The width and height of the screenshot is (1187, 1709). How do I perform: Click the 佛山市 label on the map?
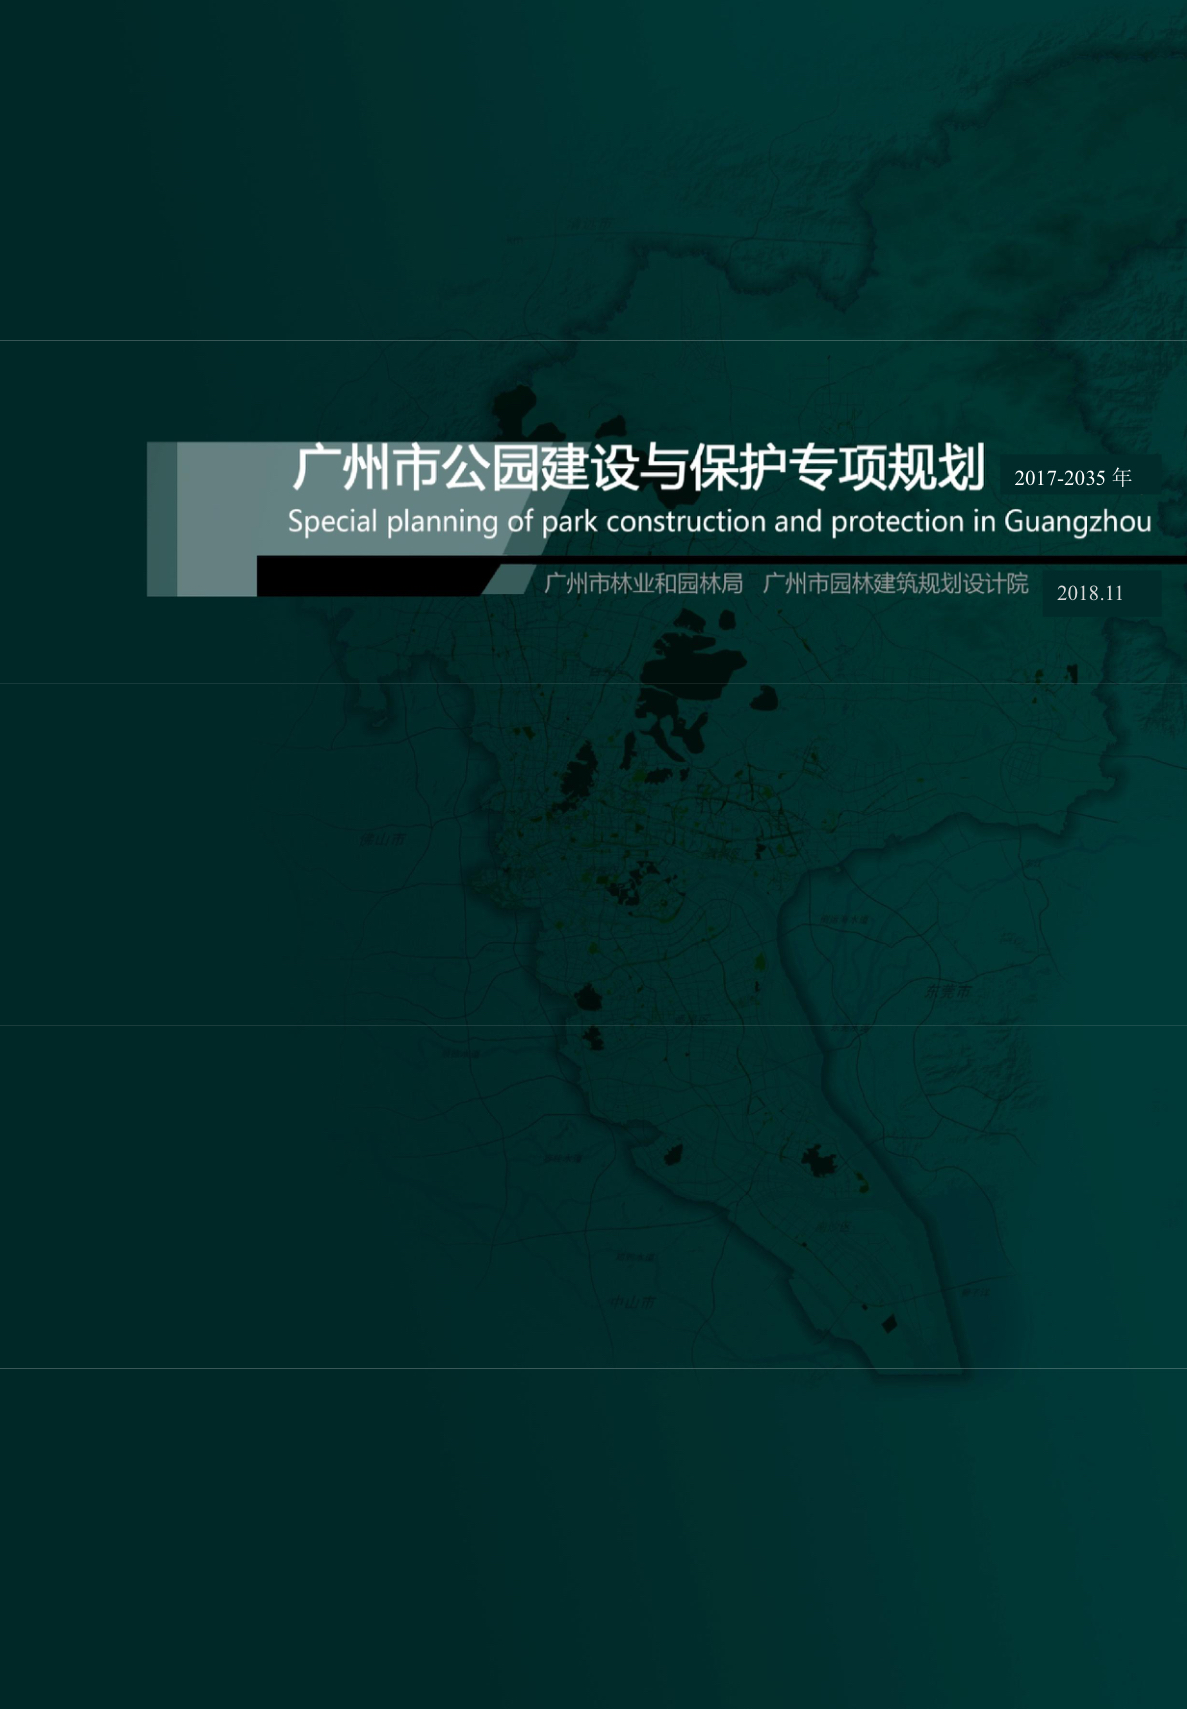(383, 838)
